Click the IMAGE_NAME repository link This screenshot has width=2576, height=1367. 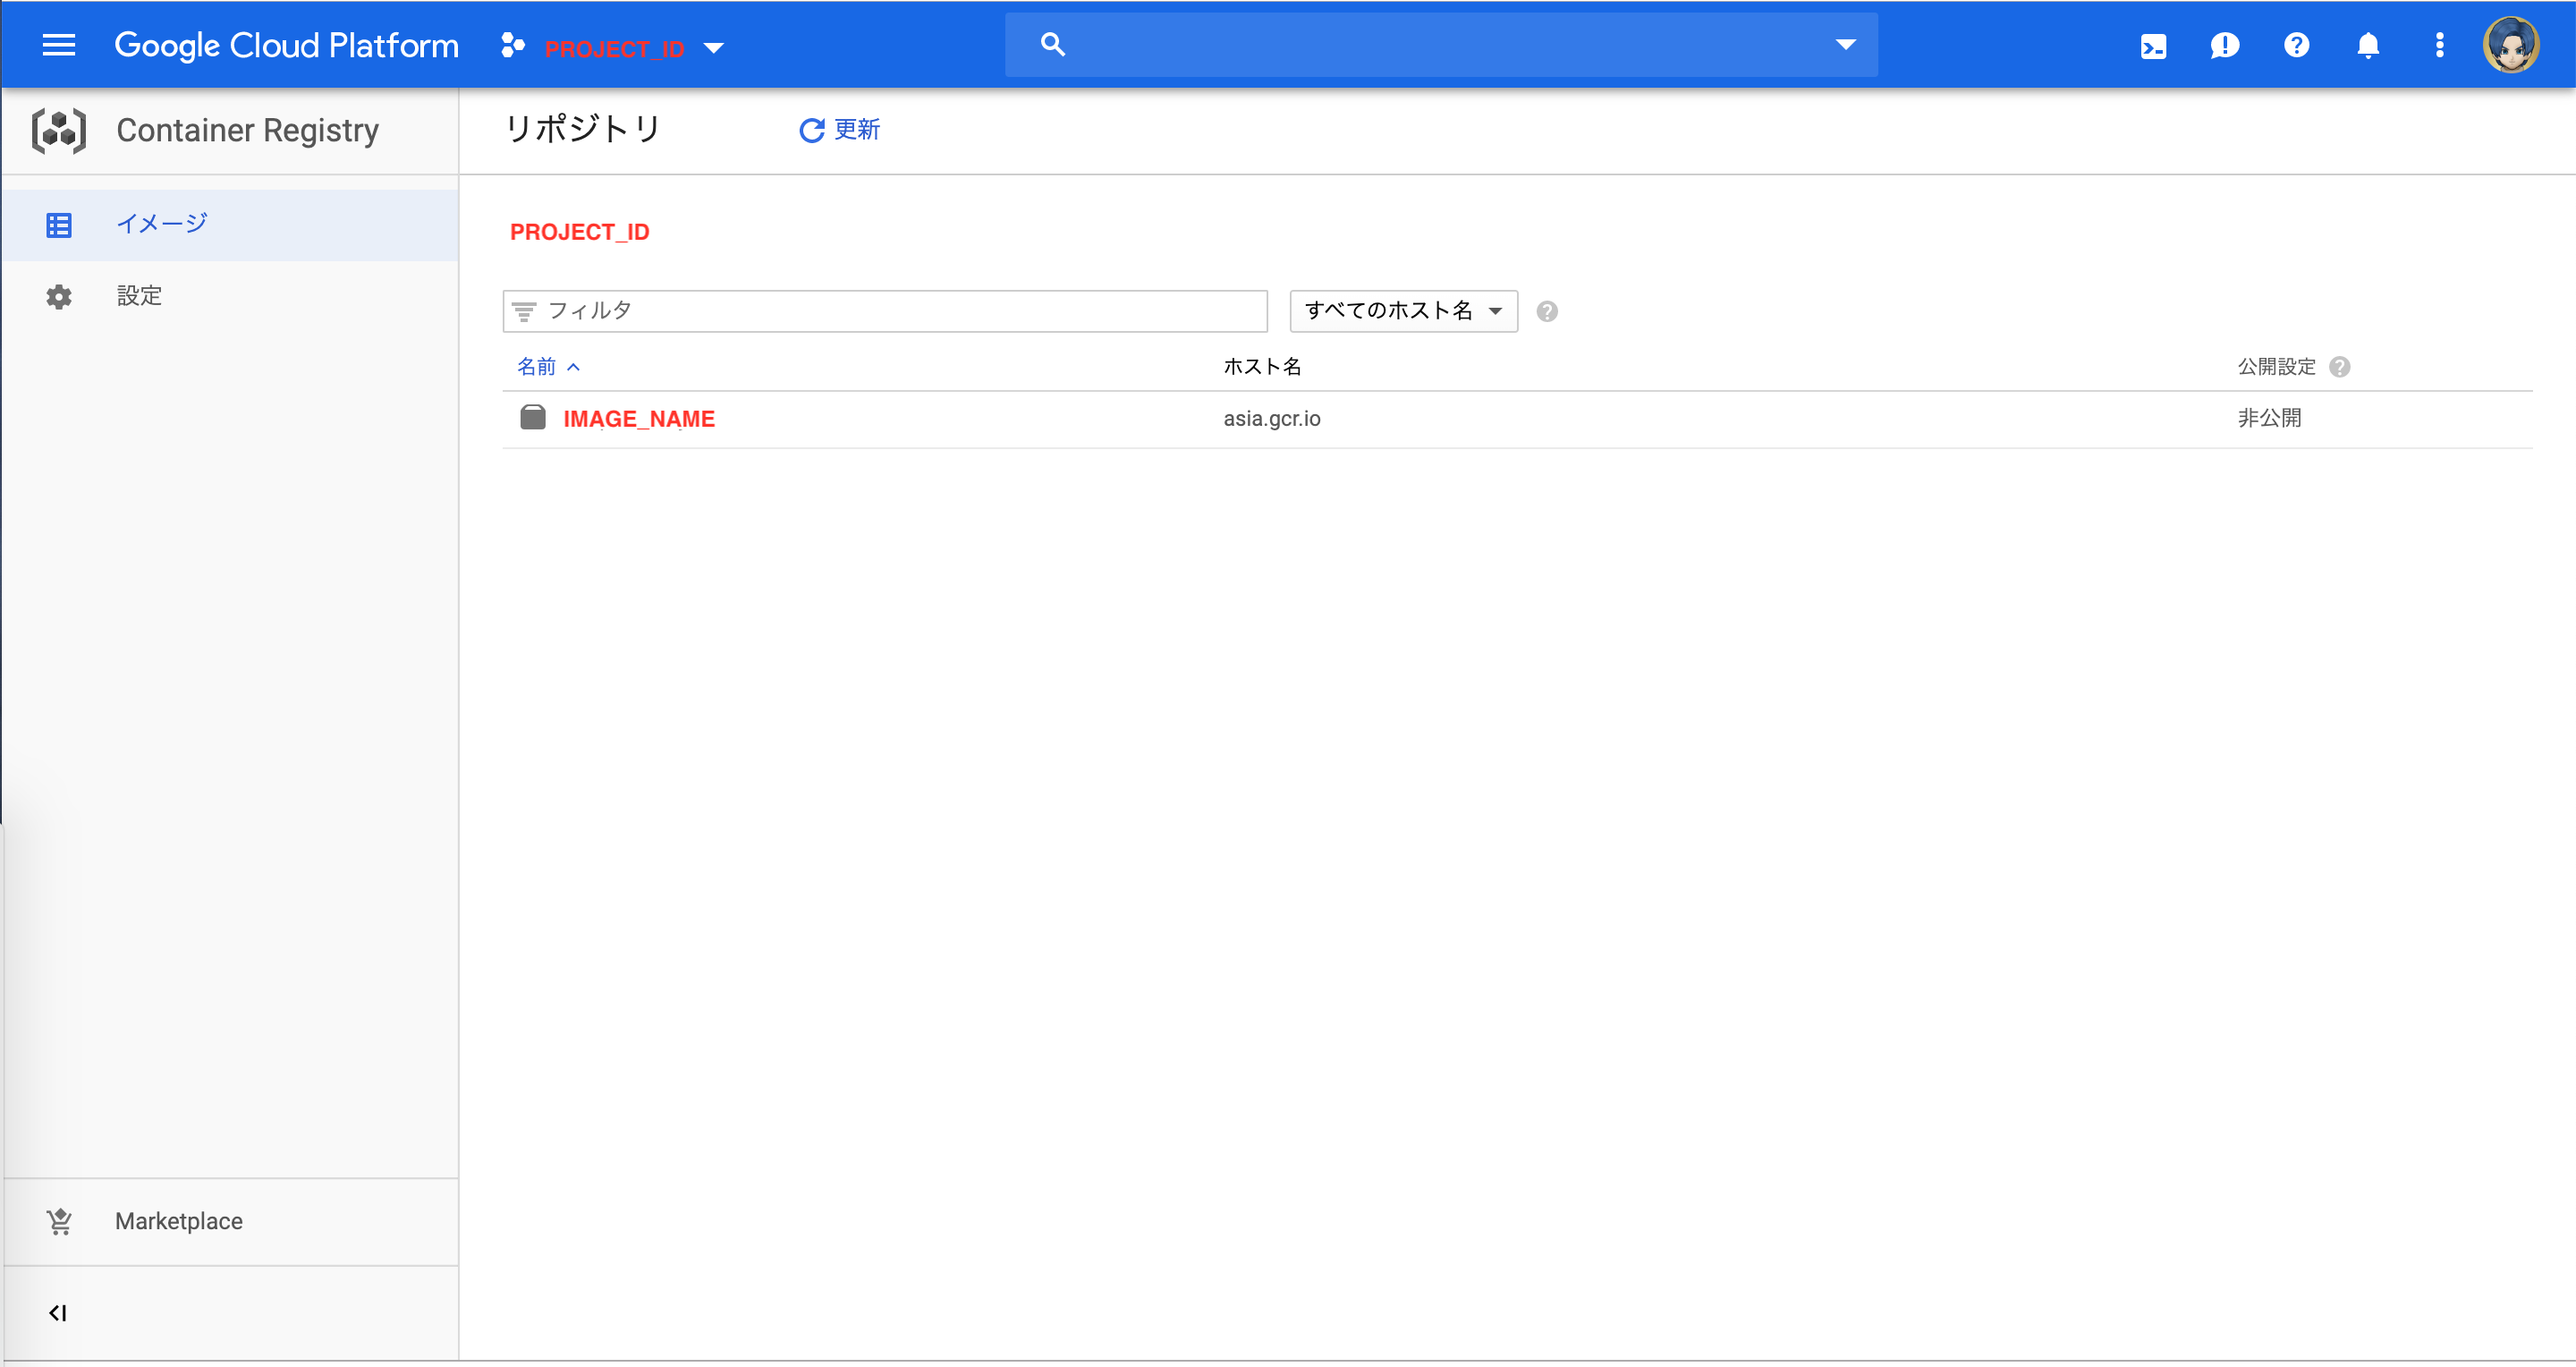click(x=639, y=418)
